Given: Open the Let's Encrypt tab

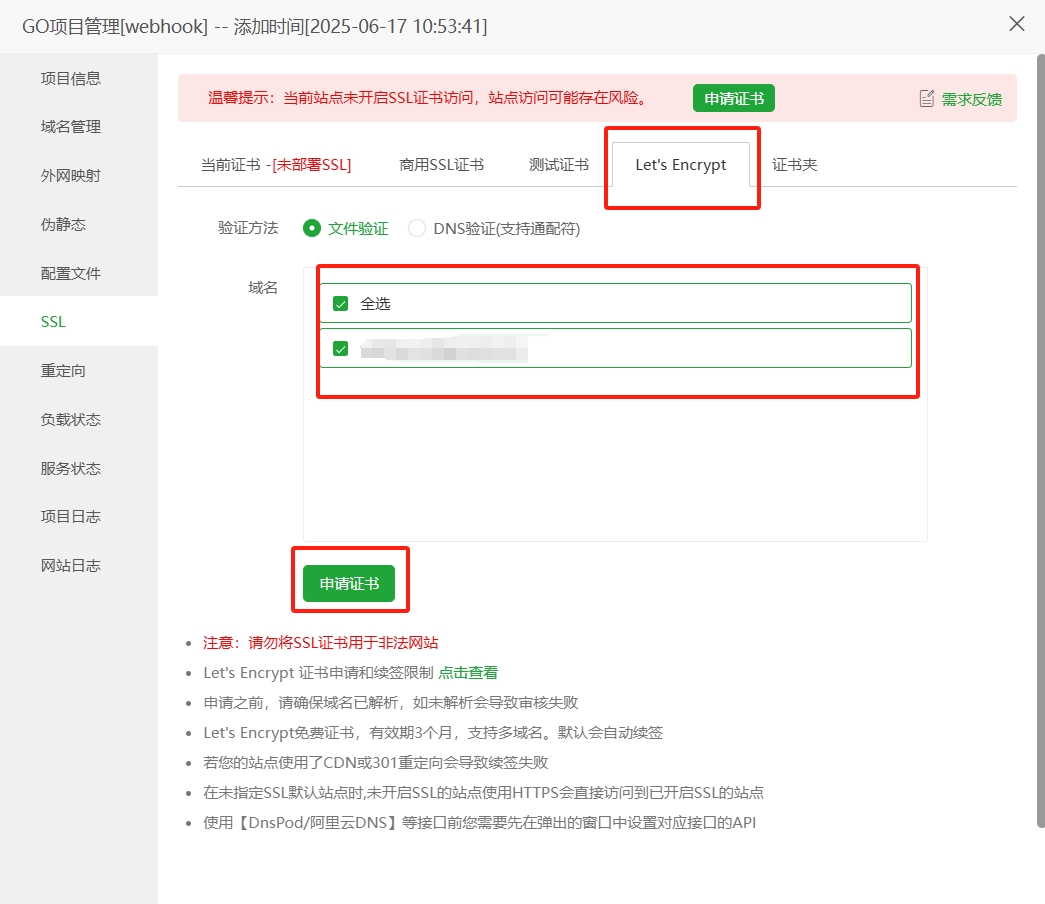Looking at the screenshot, I should tap(681, 165).
